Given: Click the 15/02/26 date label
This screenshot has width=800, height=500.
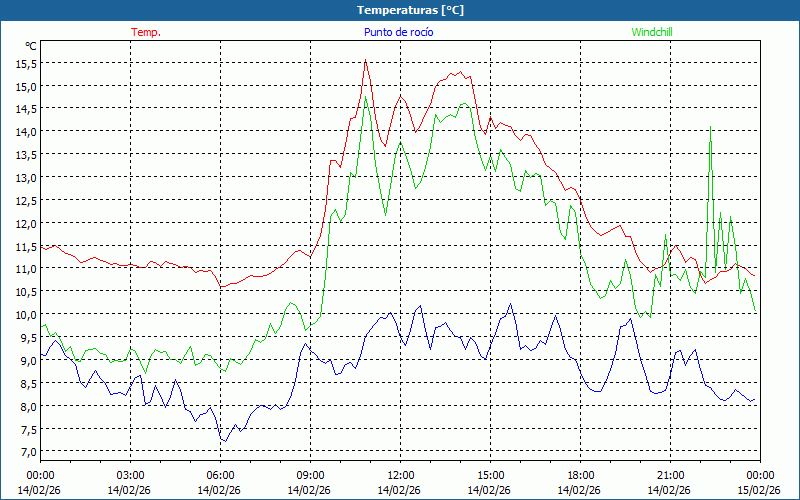Looking at the screenshot, I should pyautogui.click(x=759, y=490).
